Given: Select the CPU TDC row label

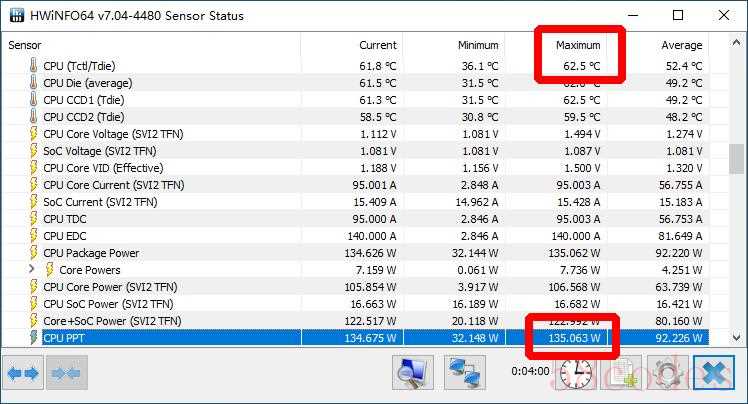Looking at the screenshot, I should (65, 219).
